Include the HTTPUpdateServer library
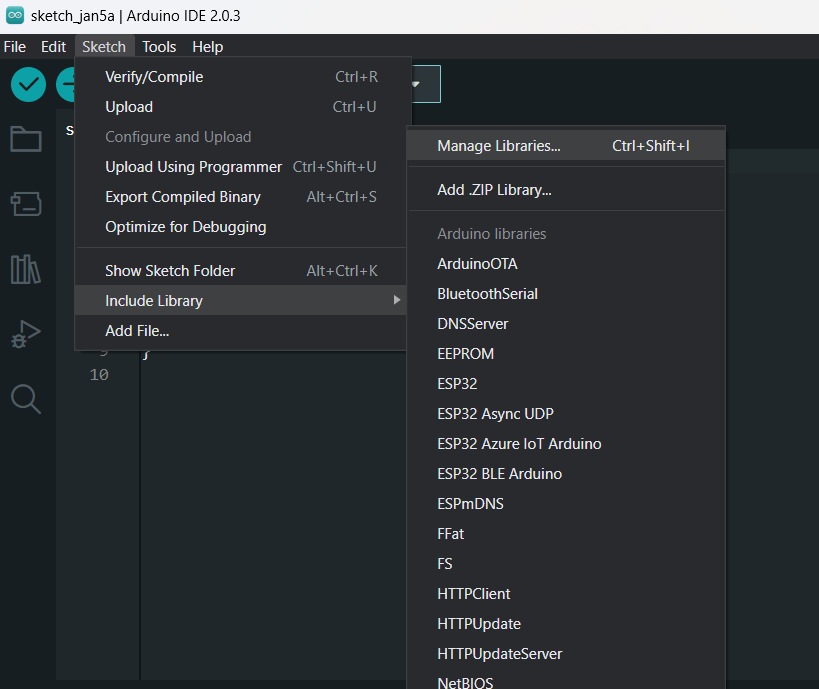Image resolution: width=819 pixels, height=689 pixels. (566, 654)
